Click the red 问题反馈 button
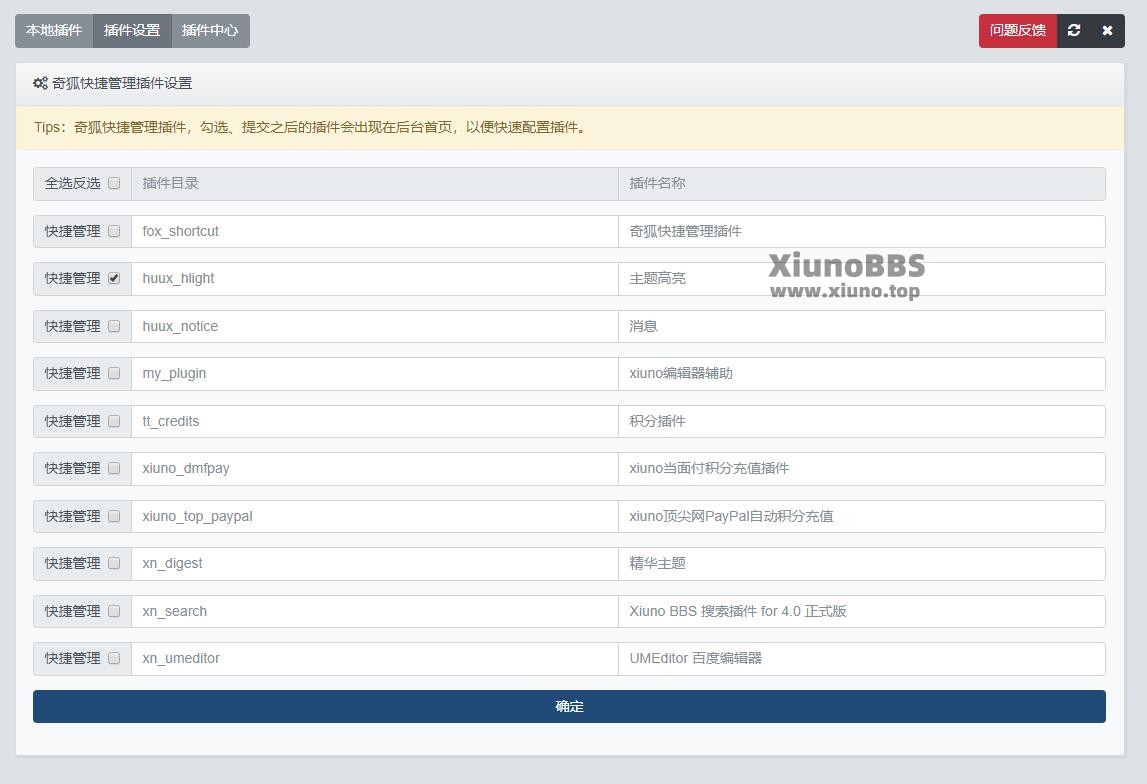 point(1018,31)
